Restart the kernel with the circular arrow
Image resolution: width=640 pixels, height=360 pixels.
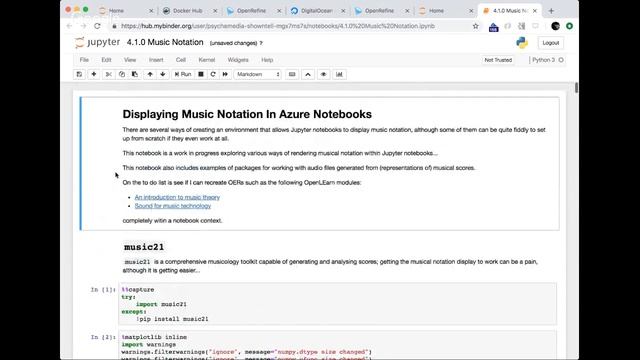click(x=213, y=74)
